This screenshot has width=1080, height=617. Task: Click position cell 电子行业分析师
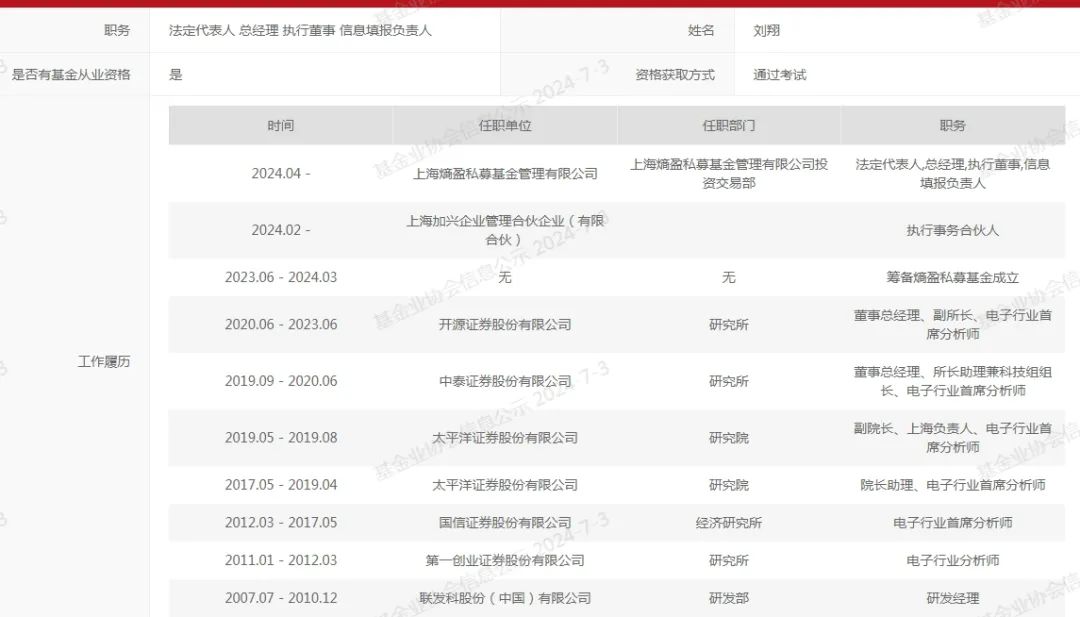click(x=953, y=561)
